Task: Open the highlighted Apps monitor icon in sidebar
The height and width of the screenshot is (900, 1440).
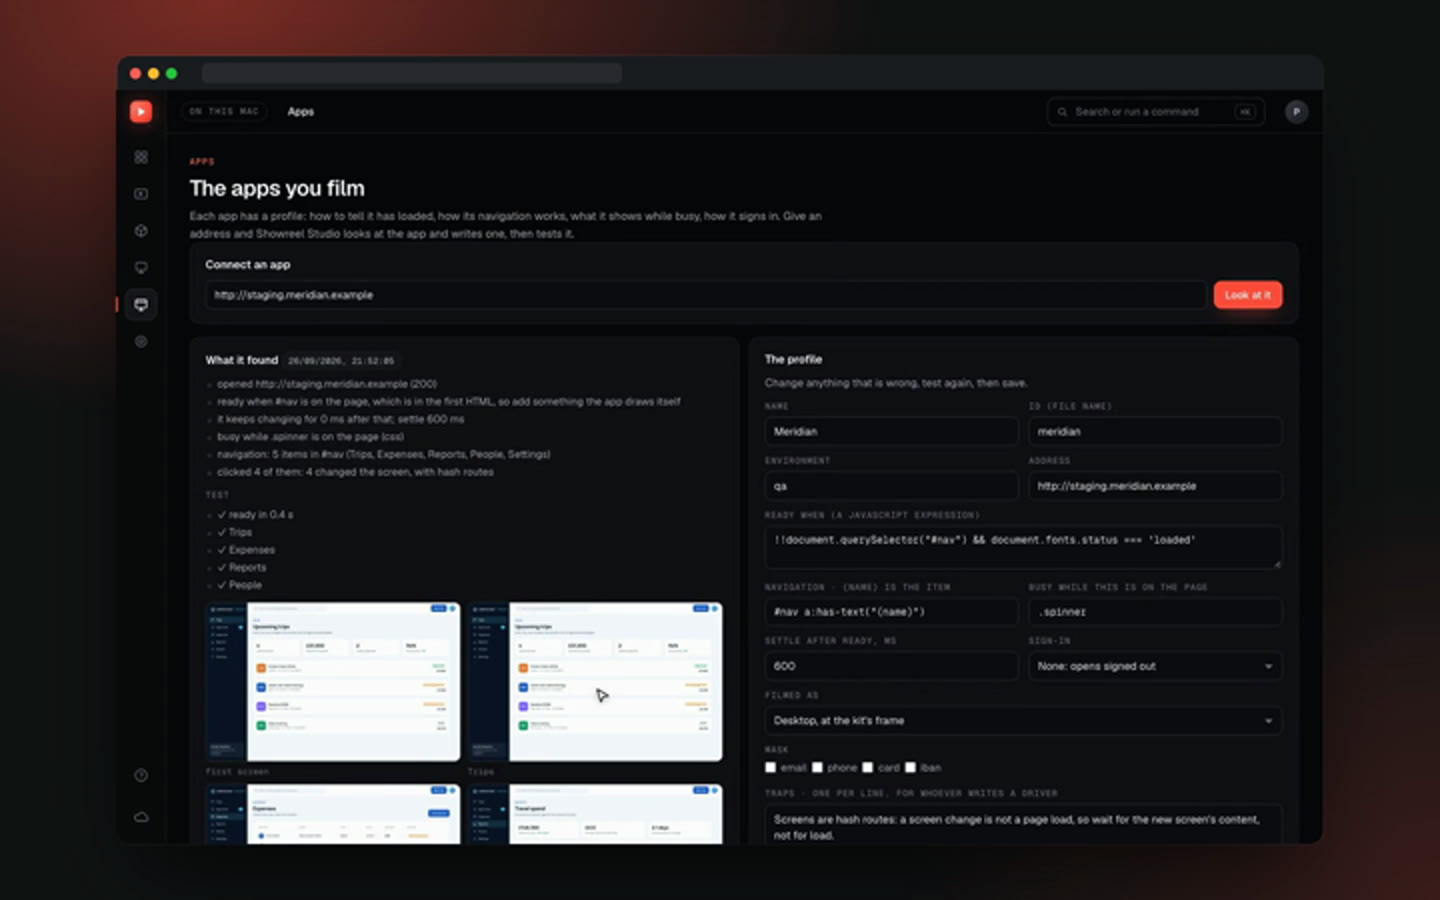Action: pyautogui.click(x=141, y=305)
